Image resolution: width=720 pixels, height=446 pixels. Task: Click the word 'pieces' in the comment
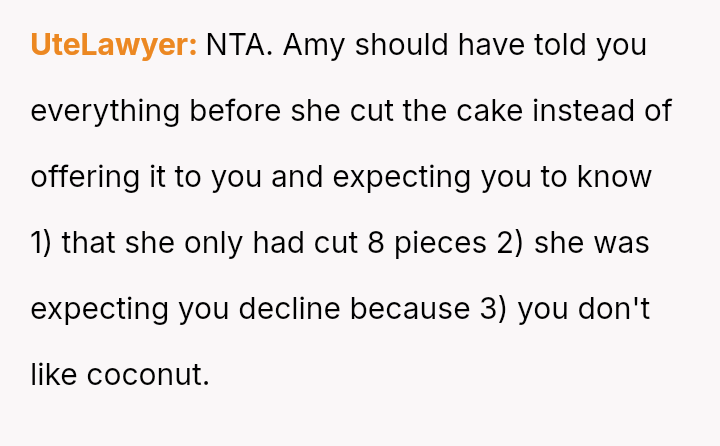441,243
